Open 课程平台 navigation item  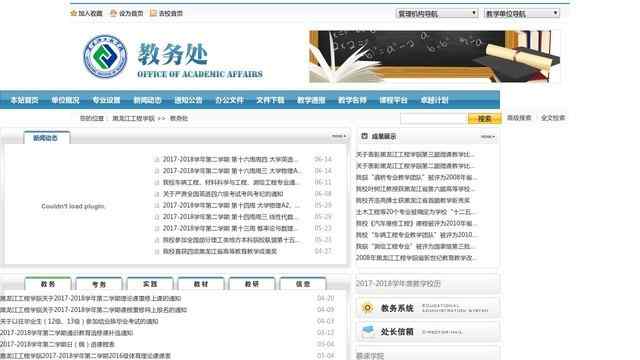tap(393, 100)
